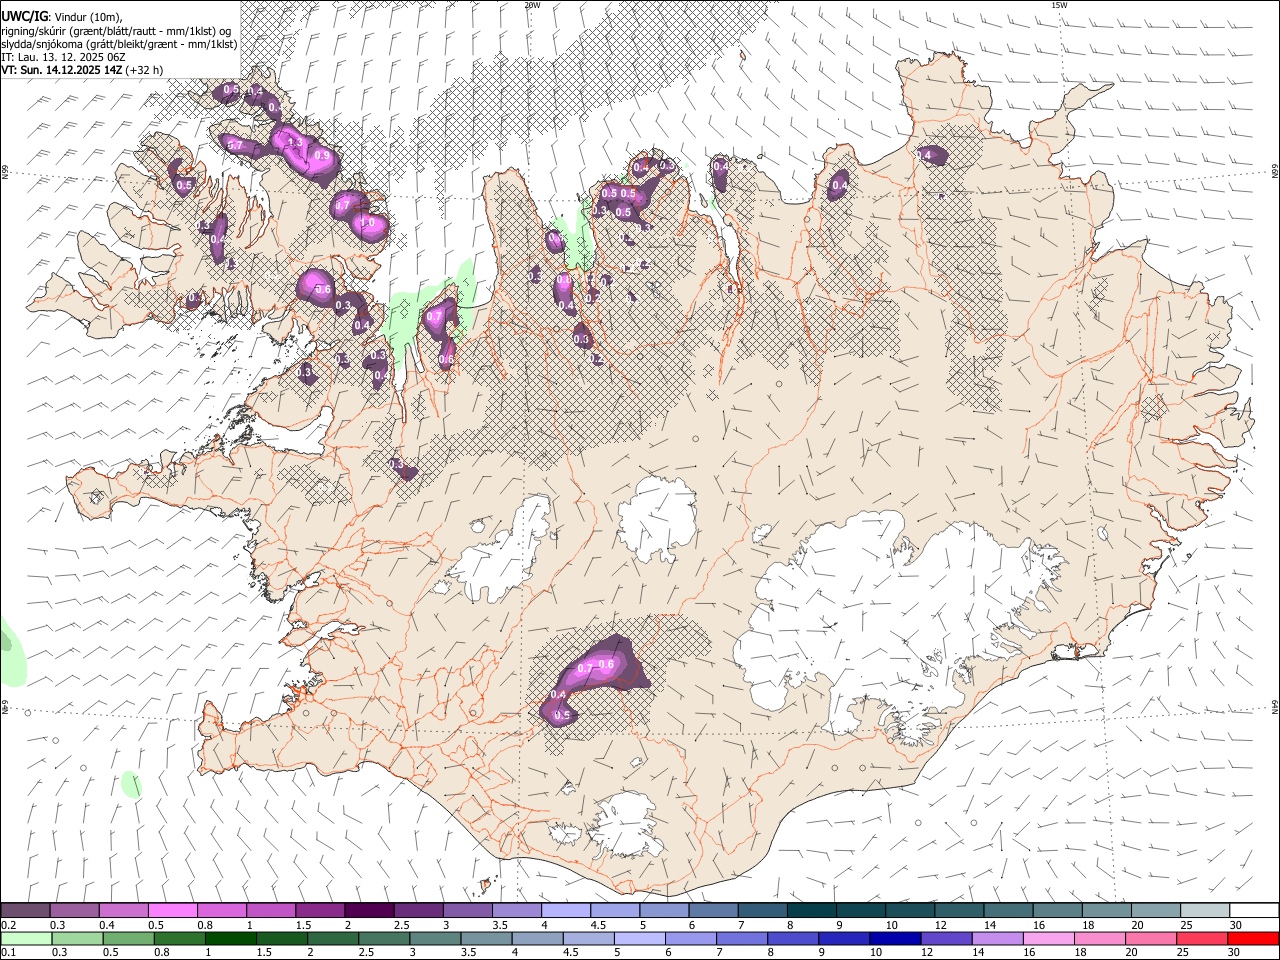Click the '0.2' label of the purple scale
This screenshot has width=1280, height=960.
[8, 925]
